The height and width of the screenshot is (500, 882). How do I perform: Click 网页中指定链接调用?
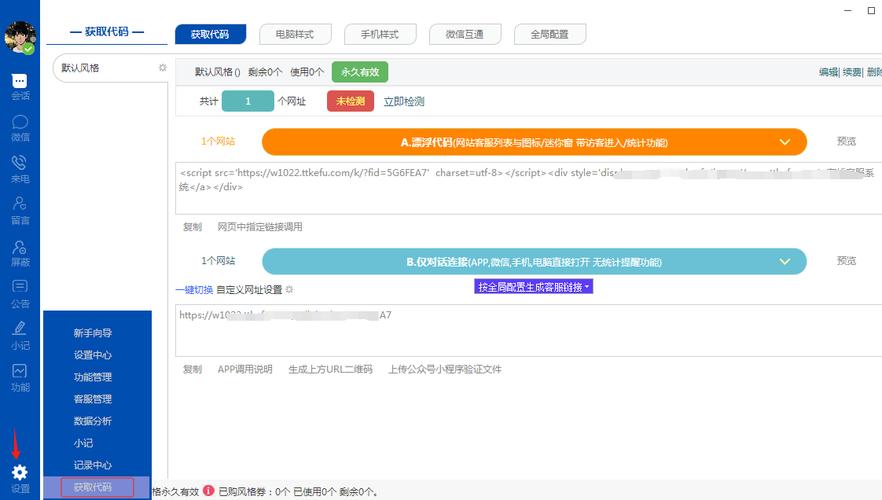click(x=260, y=227)
